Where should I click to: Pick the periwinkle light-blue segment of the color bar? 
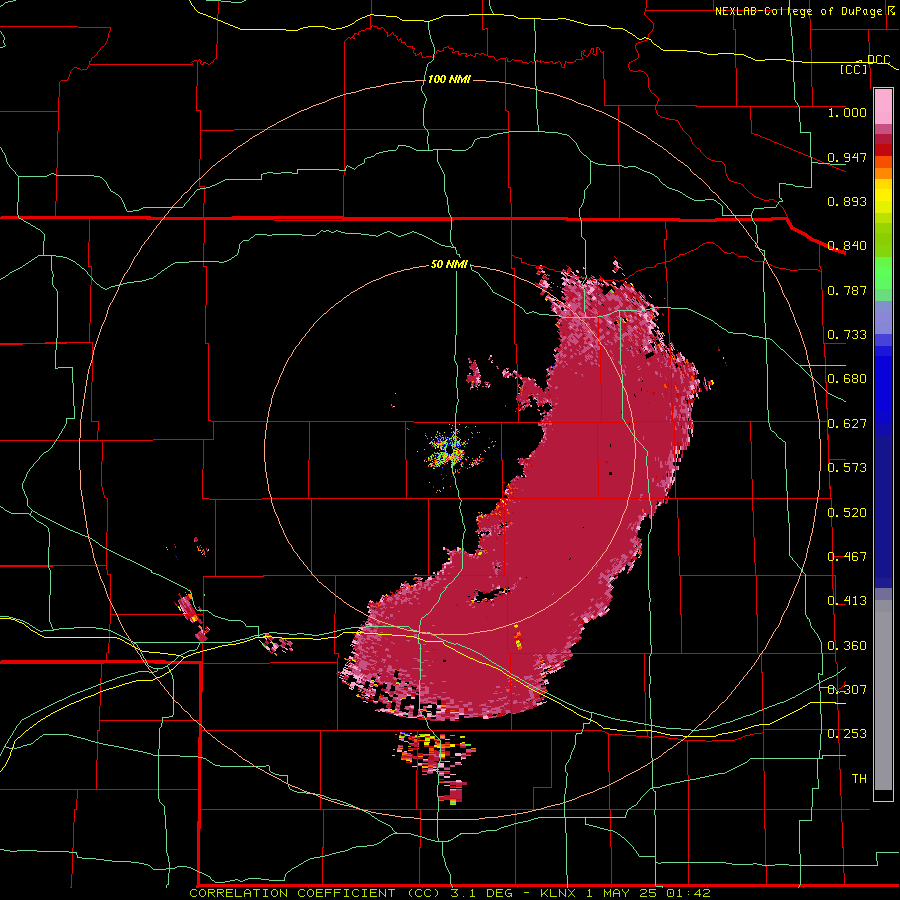tap(883, 319)
